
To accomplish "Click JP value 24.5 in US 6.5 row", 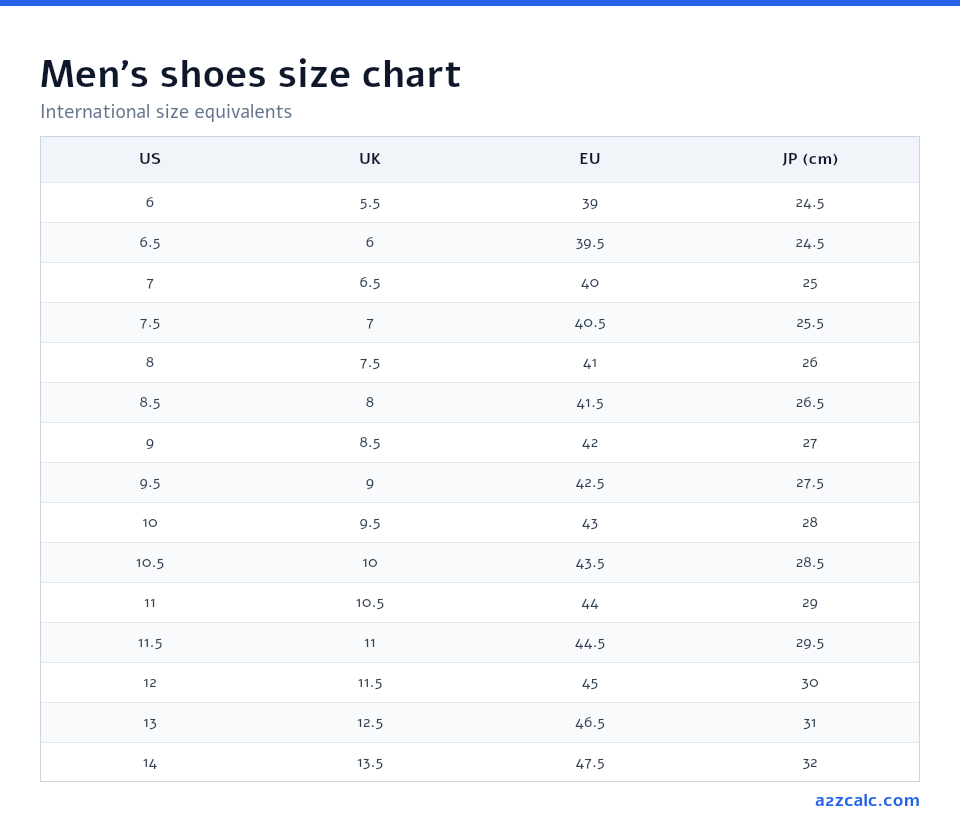I will [810, 243].
